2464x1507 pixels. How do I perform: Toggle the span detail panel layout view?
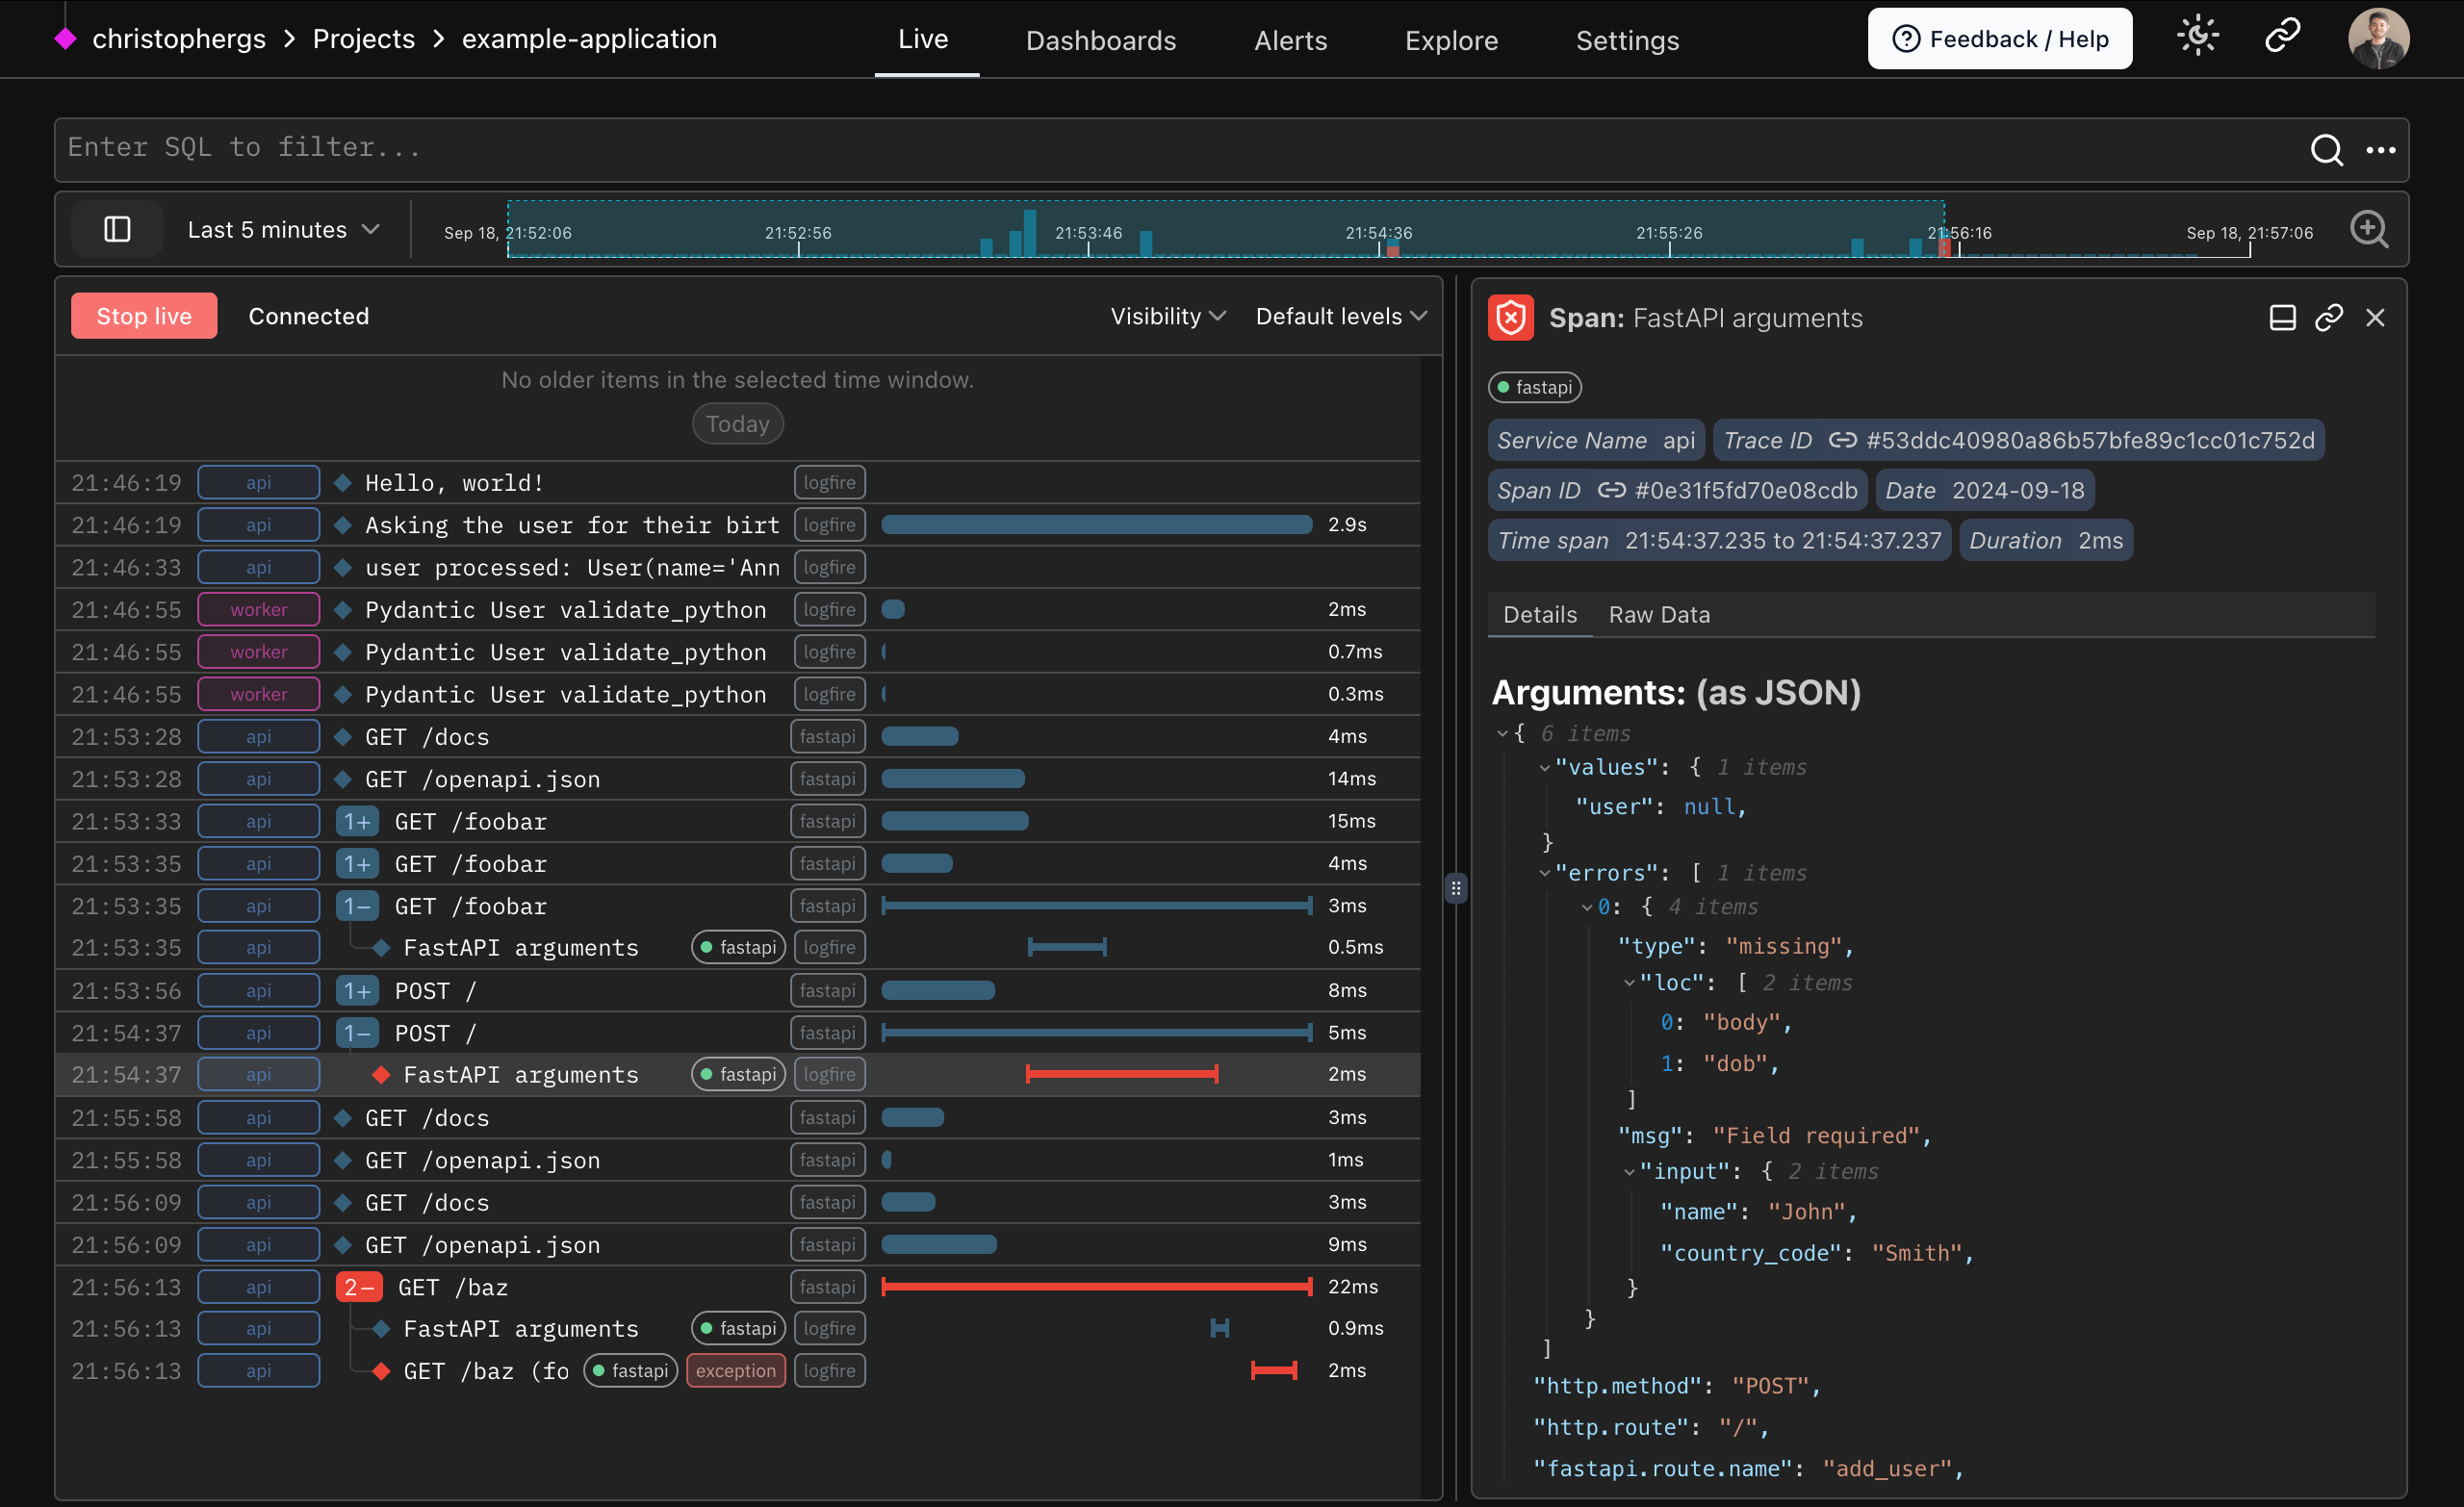(2282, 317)
